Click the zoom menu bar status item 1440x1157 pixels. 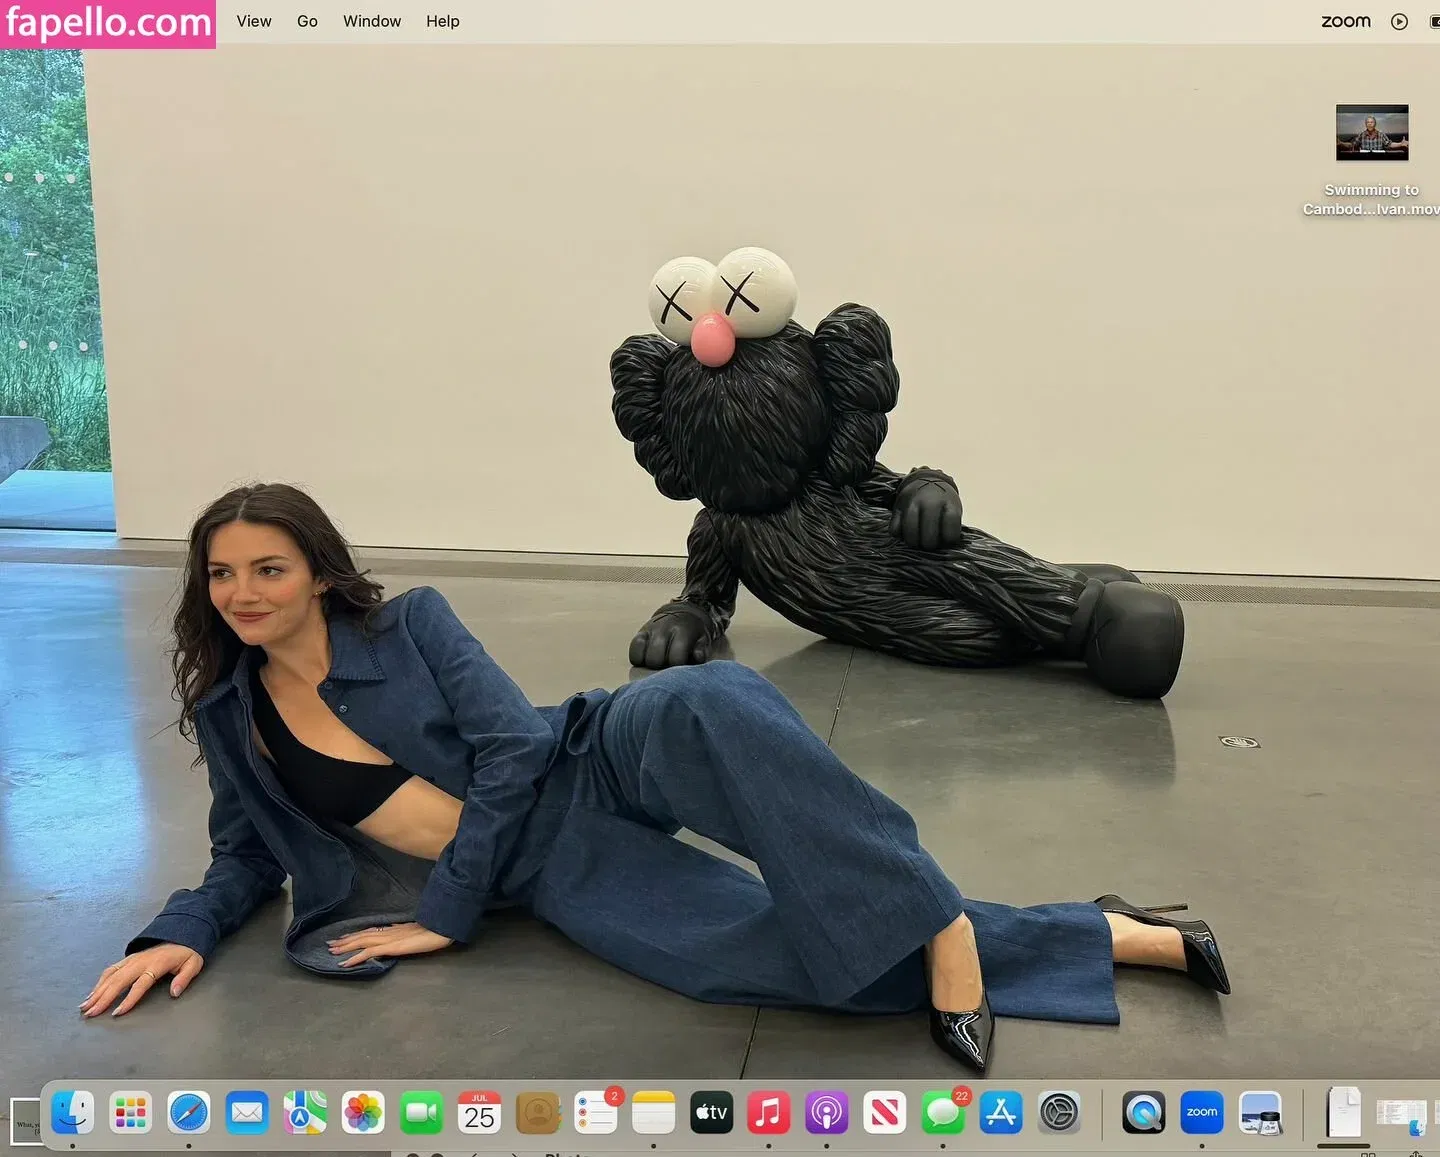(x=1345, y=21)
